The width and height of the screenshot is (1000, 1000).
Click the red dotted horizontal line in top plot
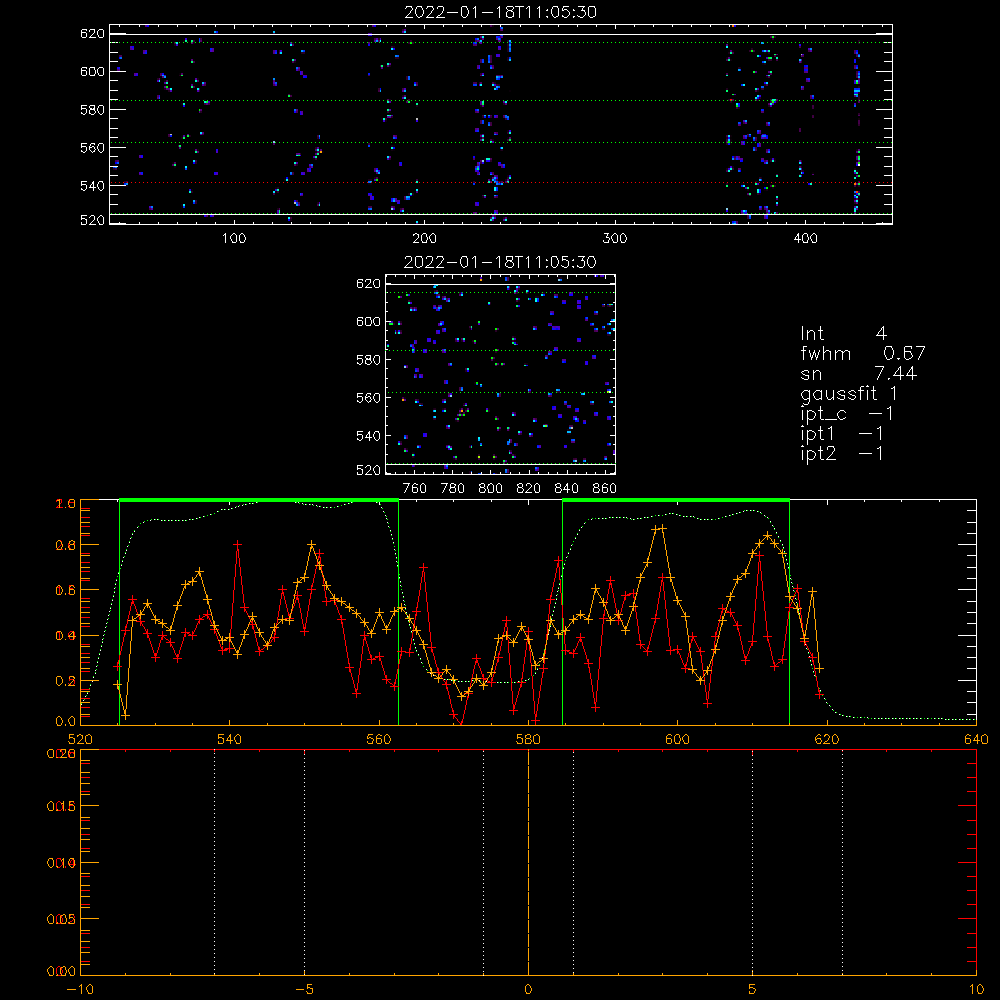tap(501, 183)
